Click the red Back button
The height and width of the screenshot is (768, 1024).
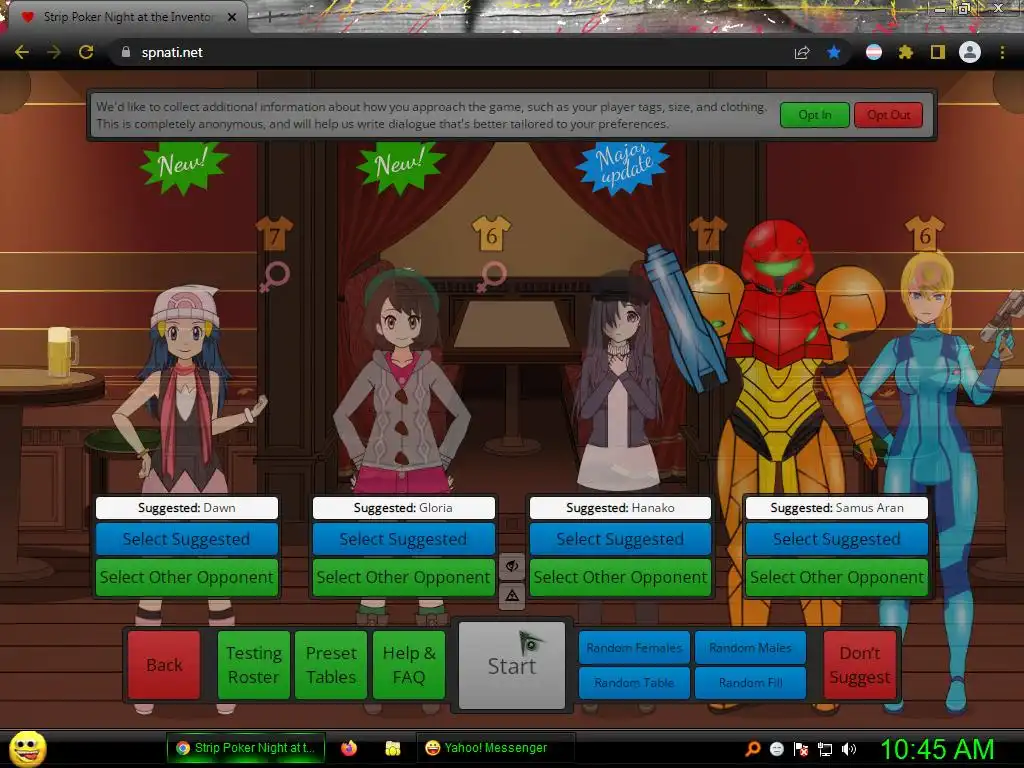(164, 665)
